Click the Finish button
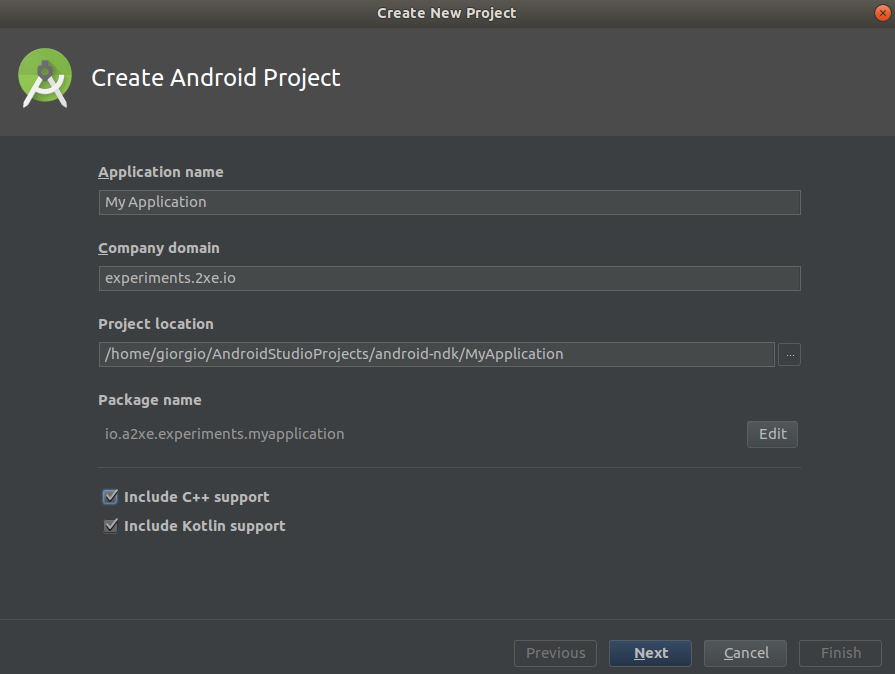 840,653
